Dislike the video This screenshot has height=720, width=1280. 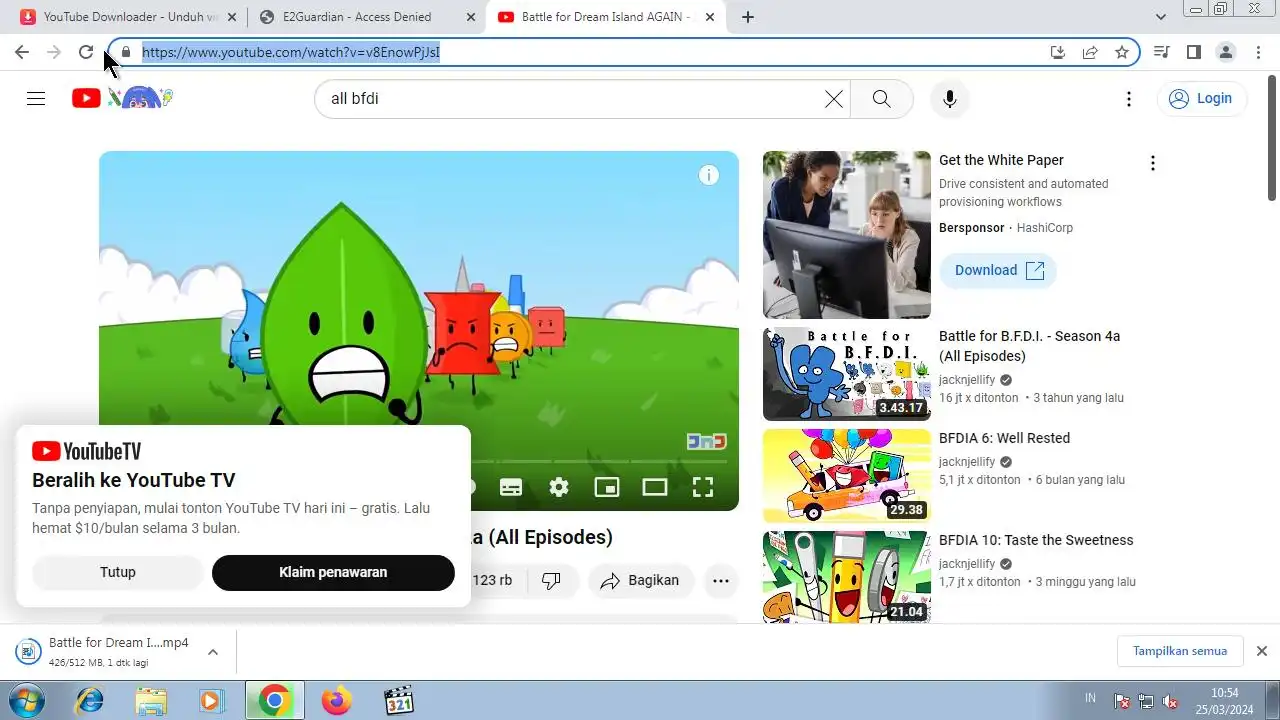click(551, 580)
